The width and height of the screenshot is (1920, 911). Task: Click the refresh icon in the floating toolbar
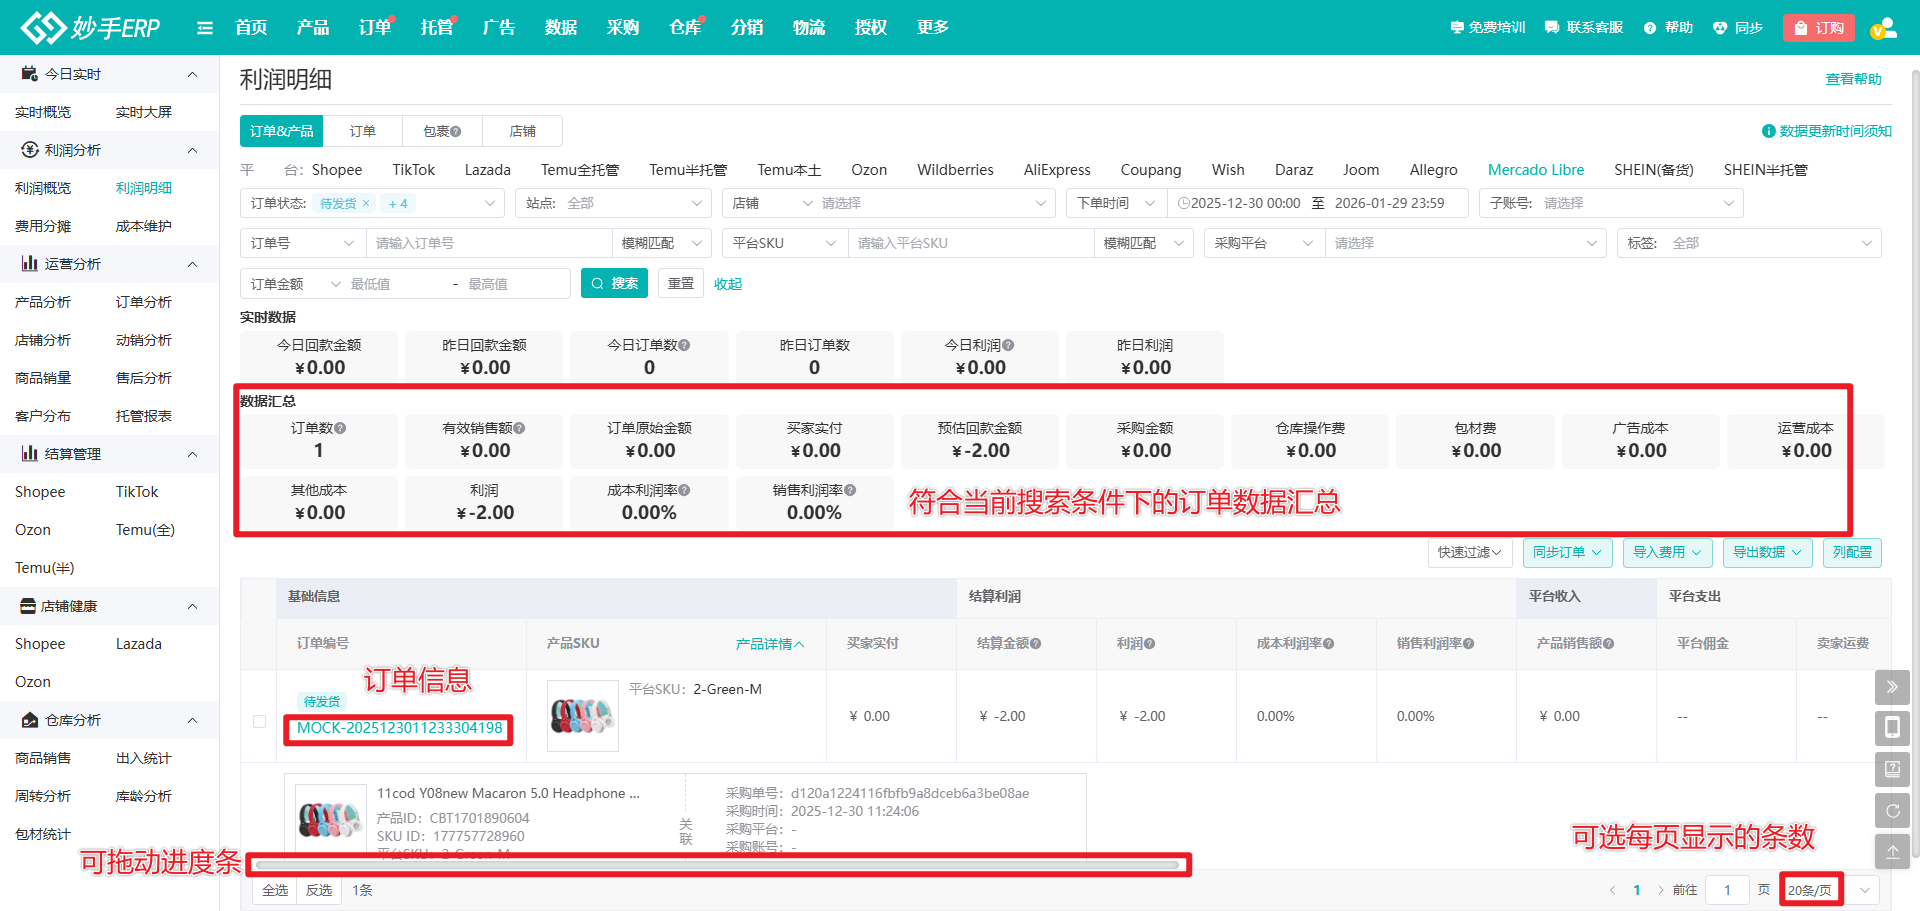click(1892, 811)
